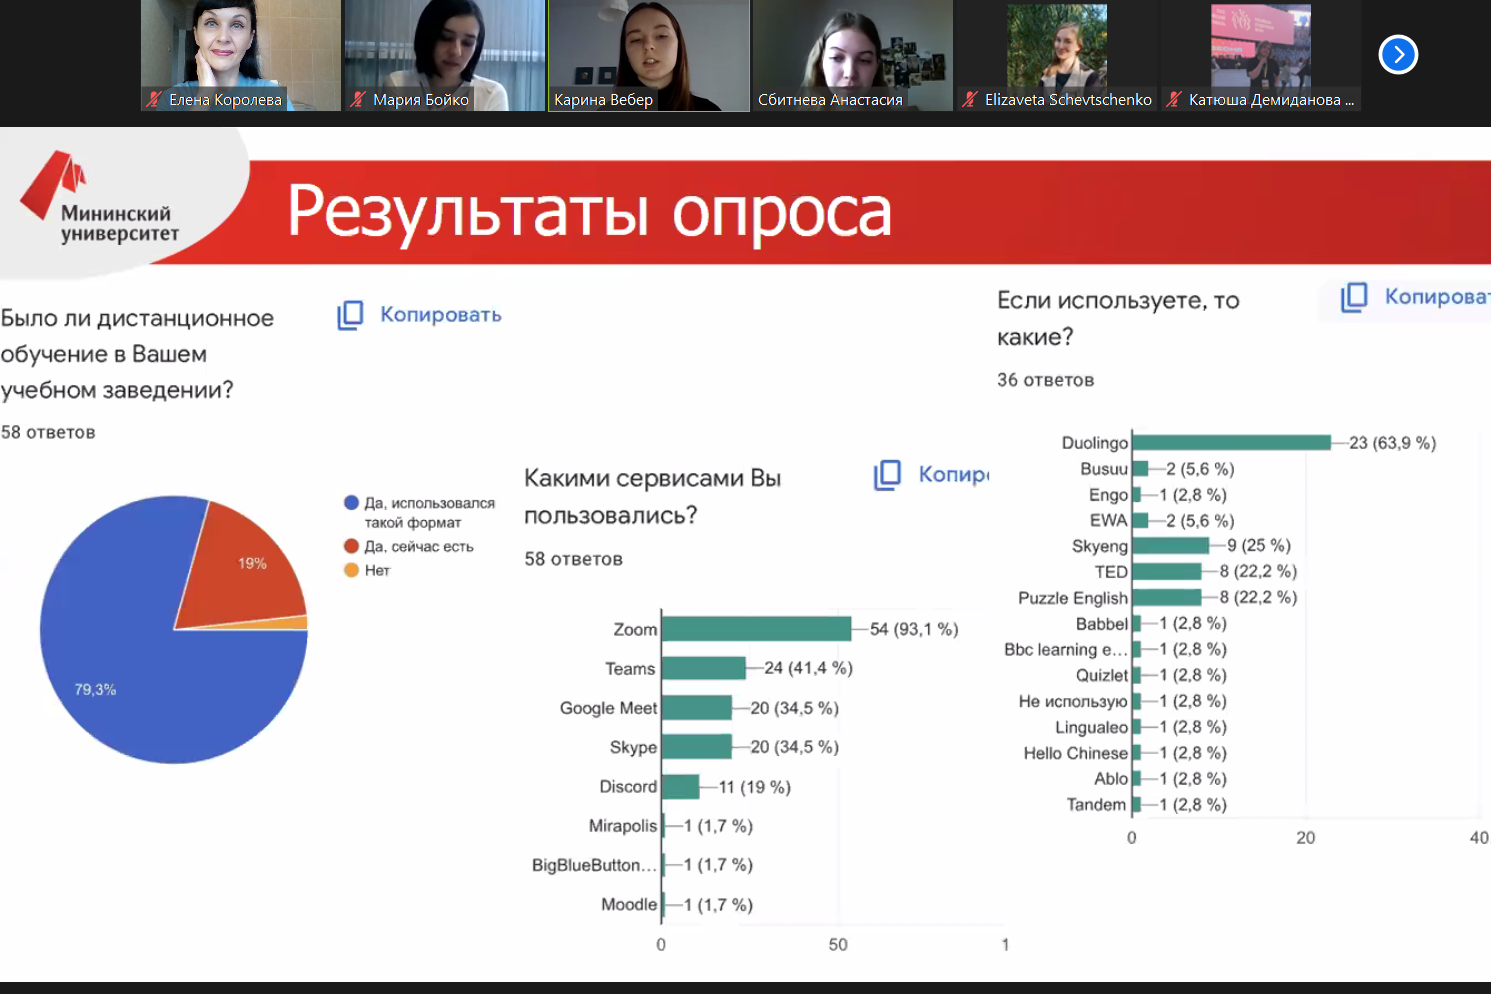Click copy icon beside Если используете question
The height and width of the screenshot is (994, 1491).
tap(1354, 297)
